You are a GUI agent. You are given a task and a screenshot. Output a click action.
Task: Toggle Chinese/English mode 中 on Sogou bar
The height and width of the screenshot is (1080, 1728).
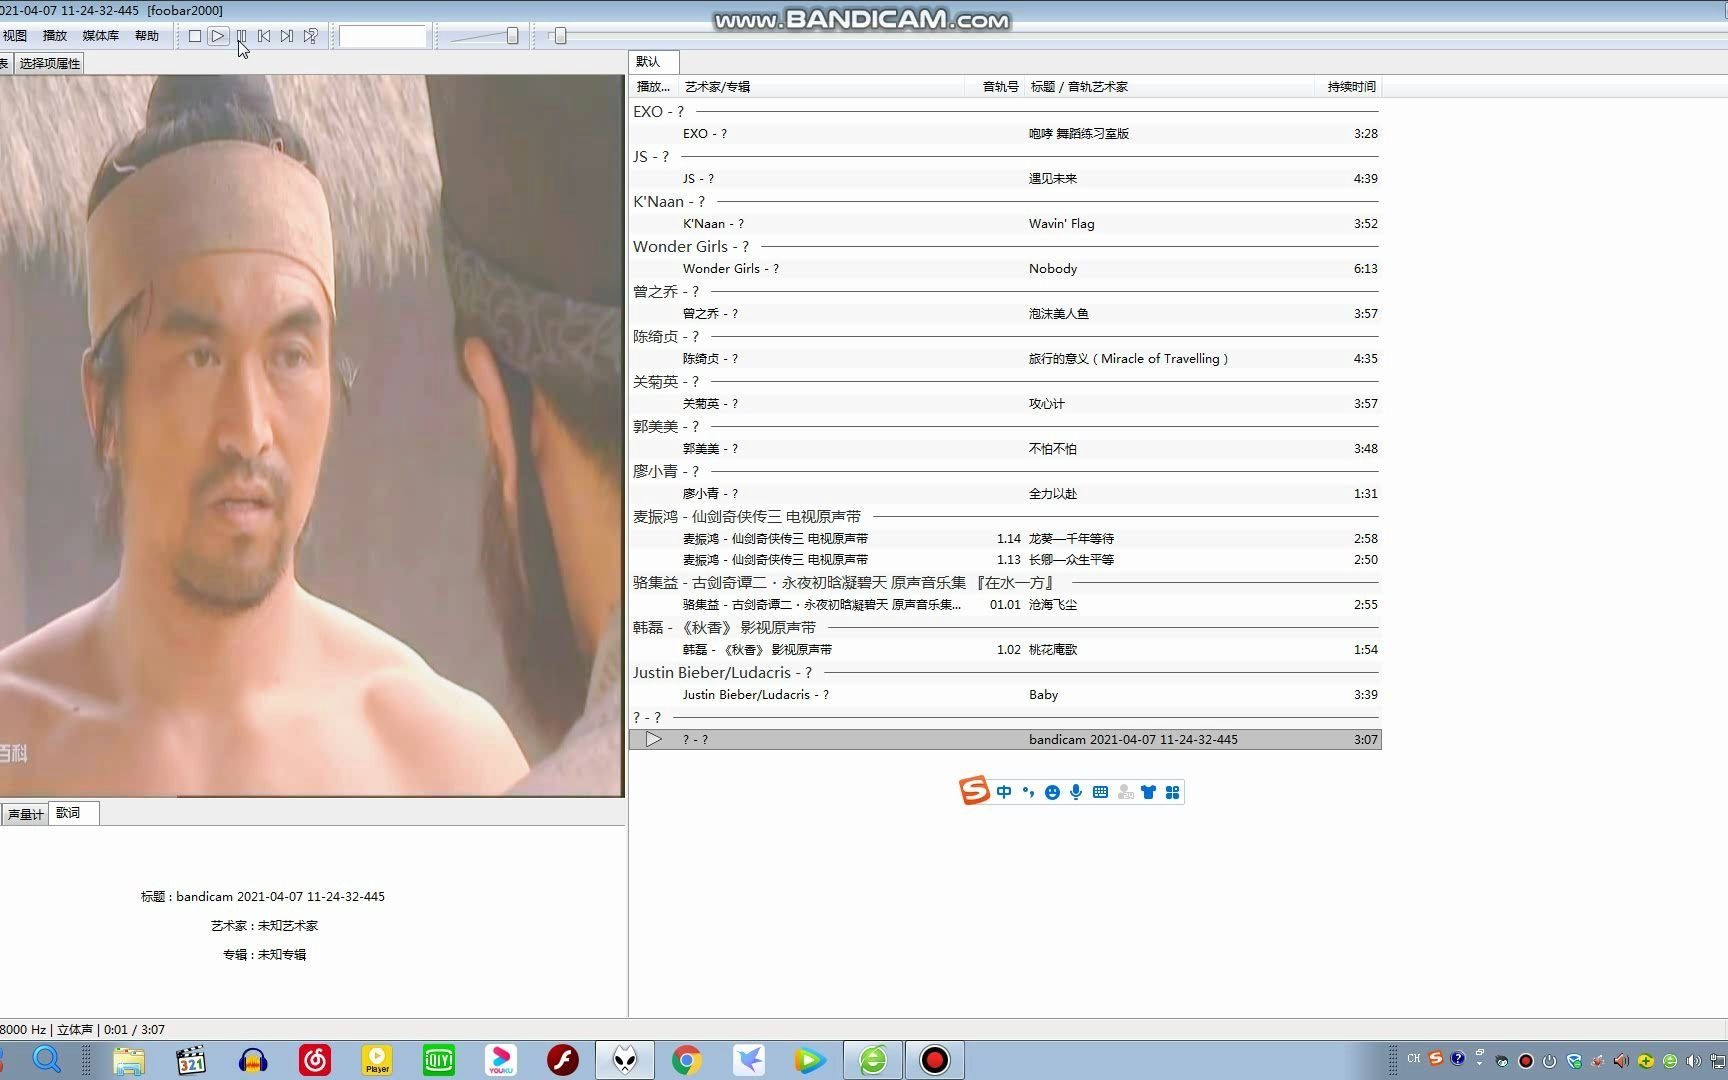pos(1004,792)
